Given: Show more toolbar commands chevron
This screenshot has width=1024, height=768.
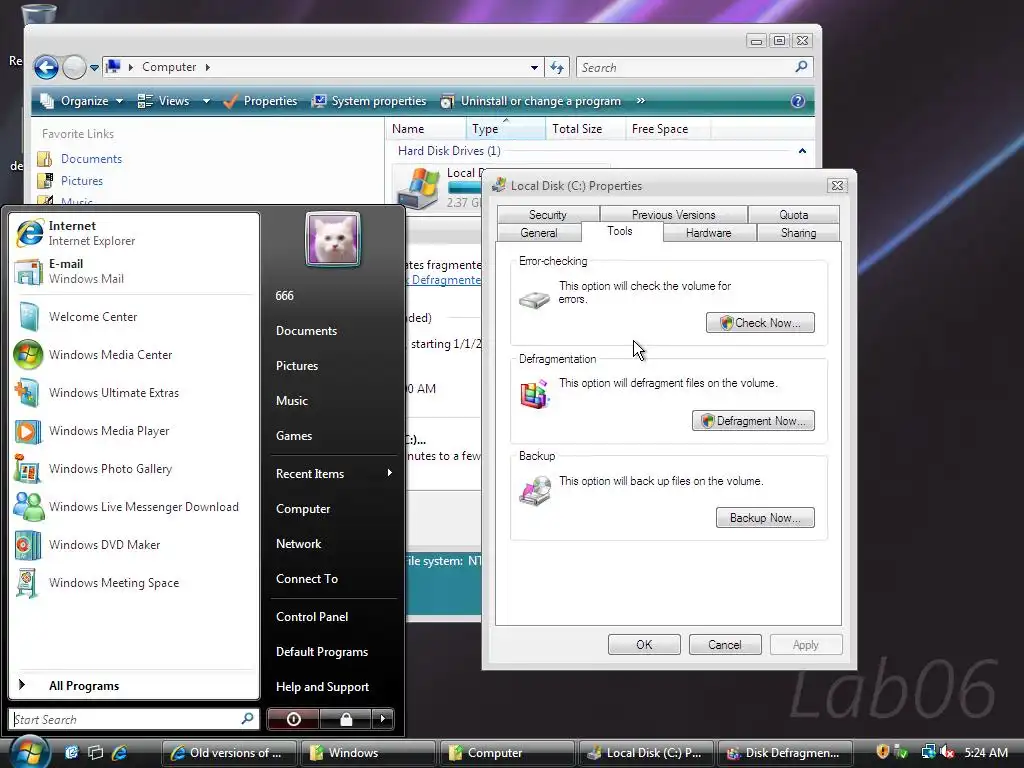Looking at the screenshot, I should click(x=641, y=101).
